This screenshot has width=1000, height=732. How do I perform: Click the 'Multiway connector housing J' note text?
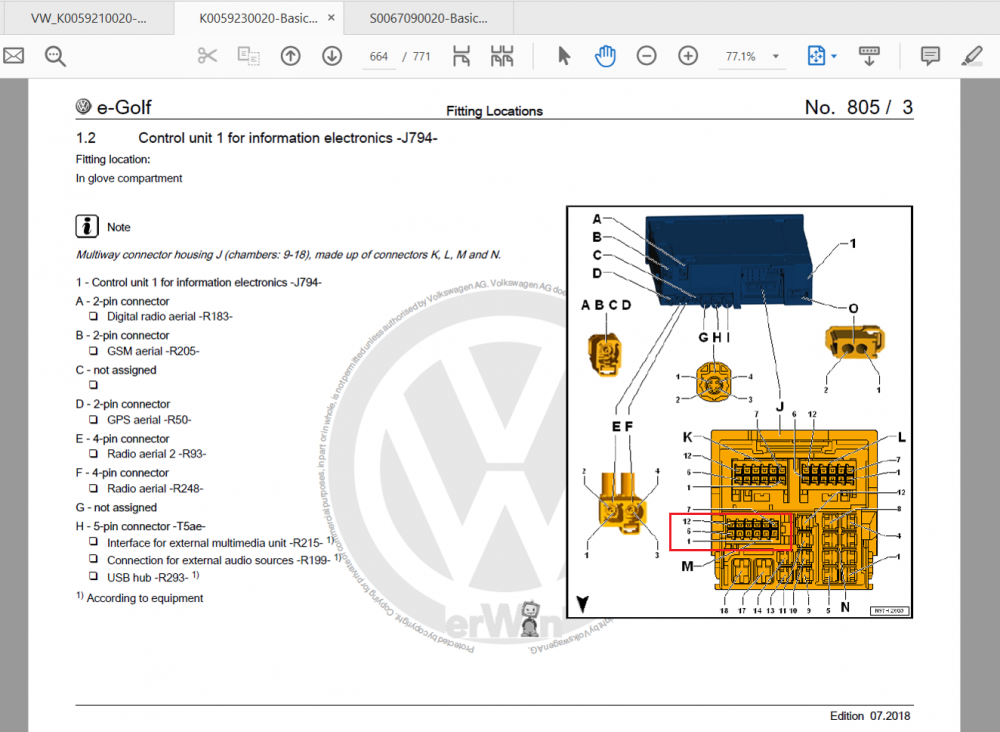pos(288,254)
